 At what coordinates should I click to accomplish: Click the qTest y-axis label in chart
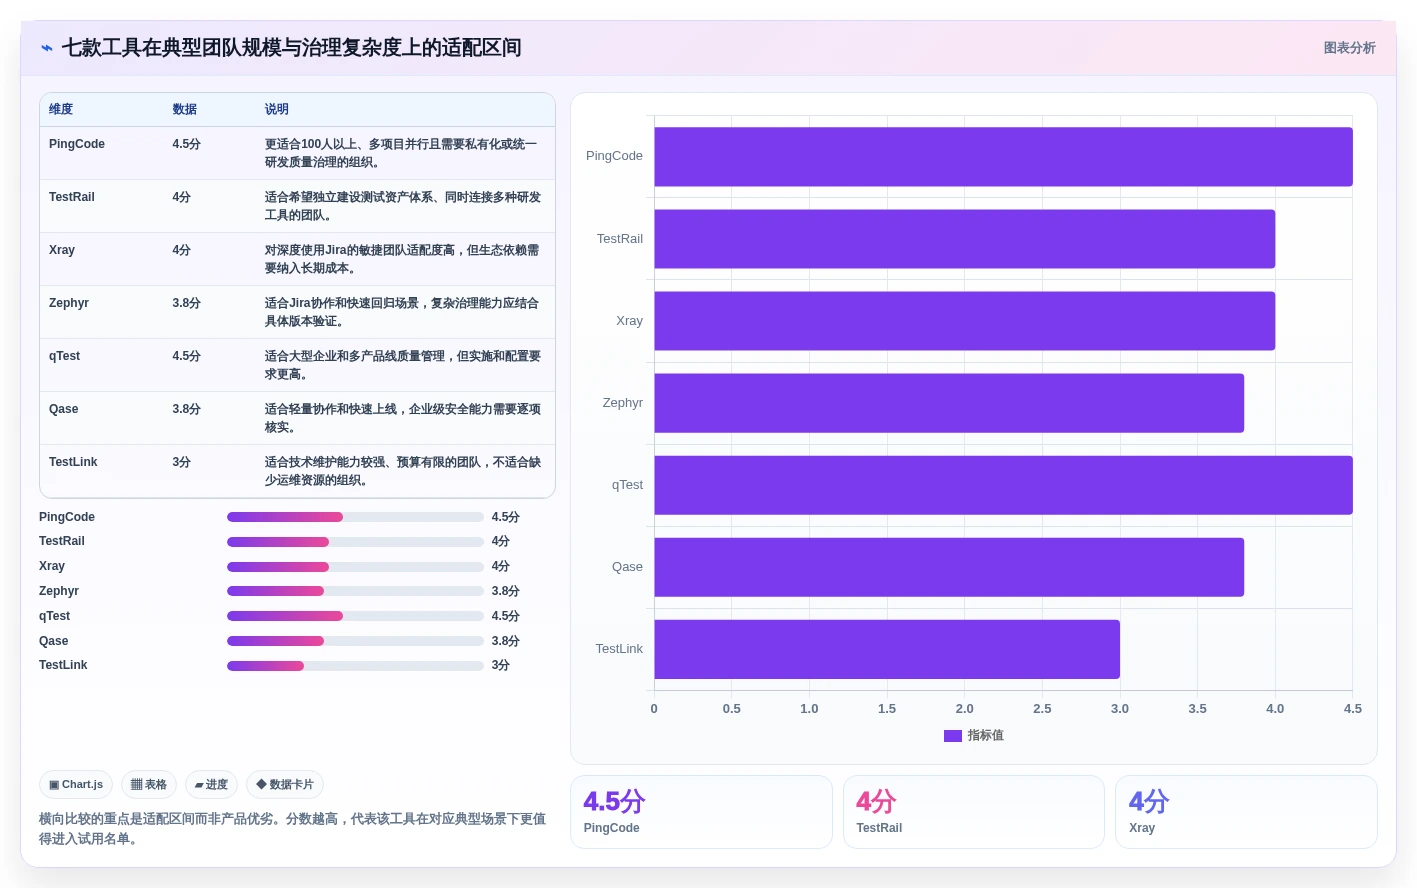[x=627, y=485]
